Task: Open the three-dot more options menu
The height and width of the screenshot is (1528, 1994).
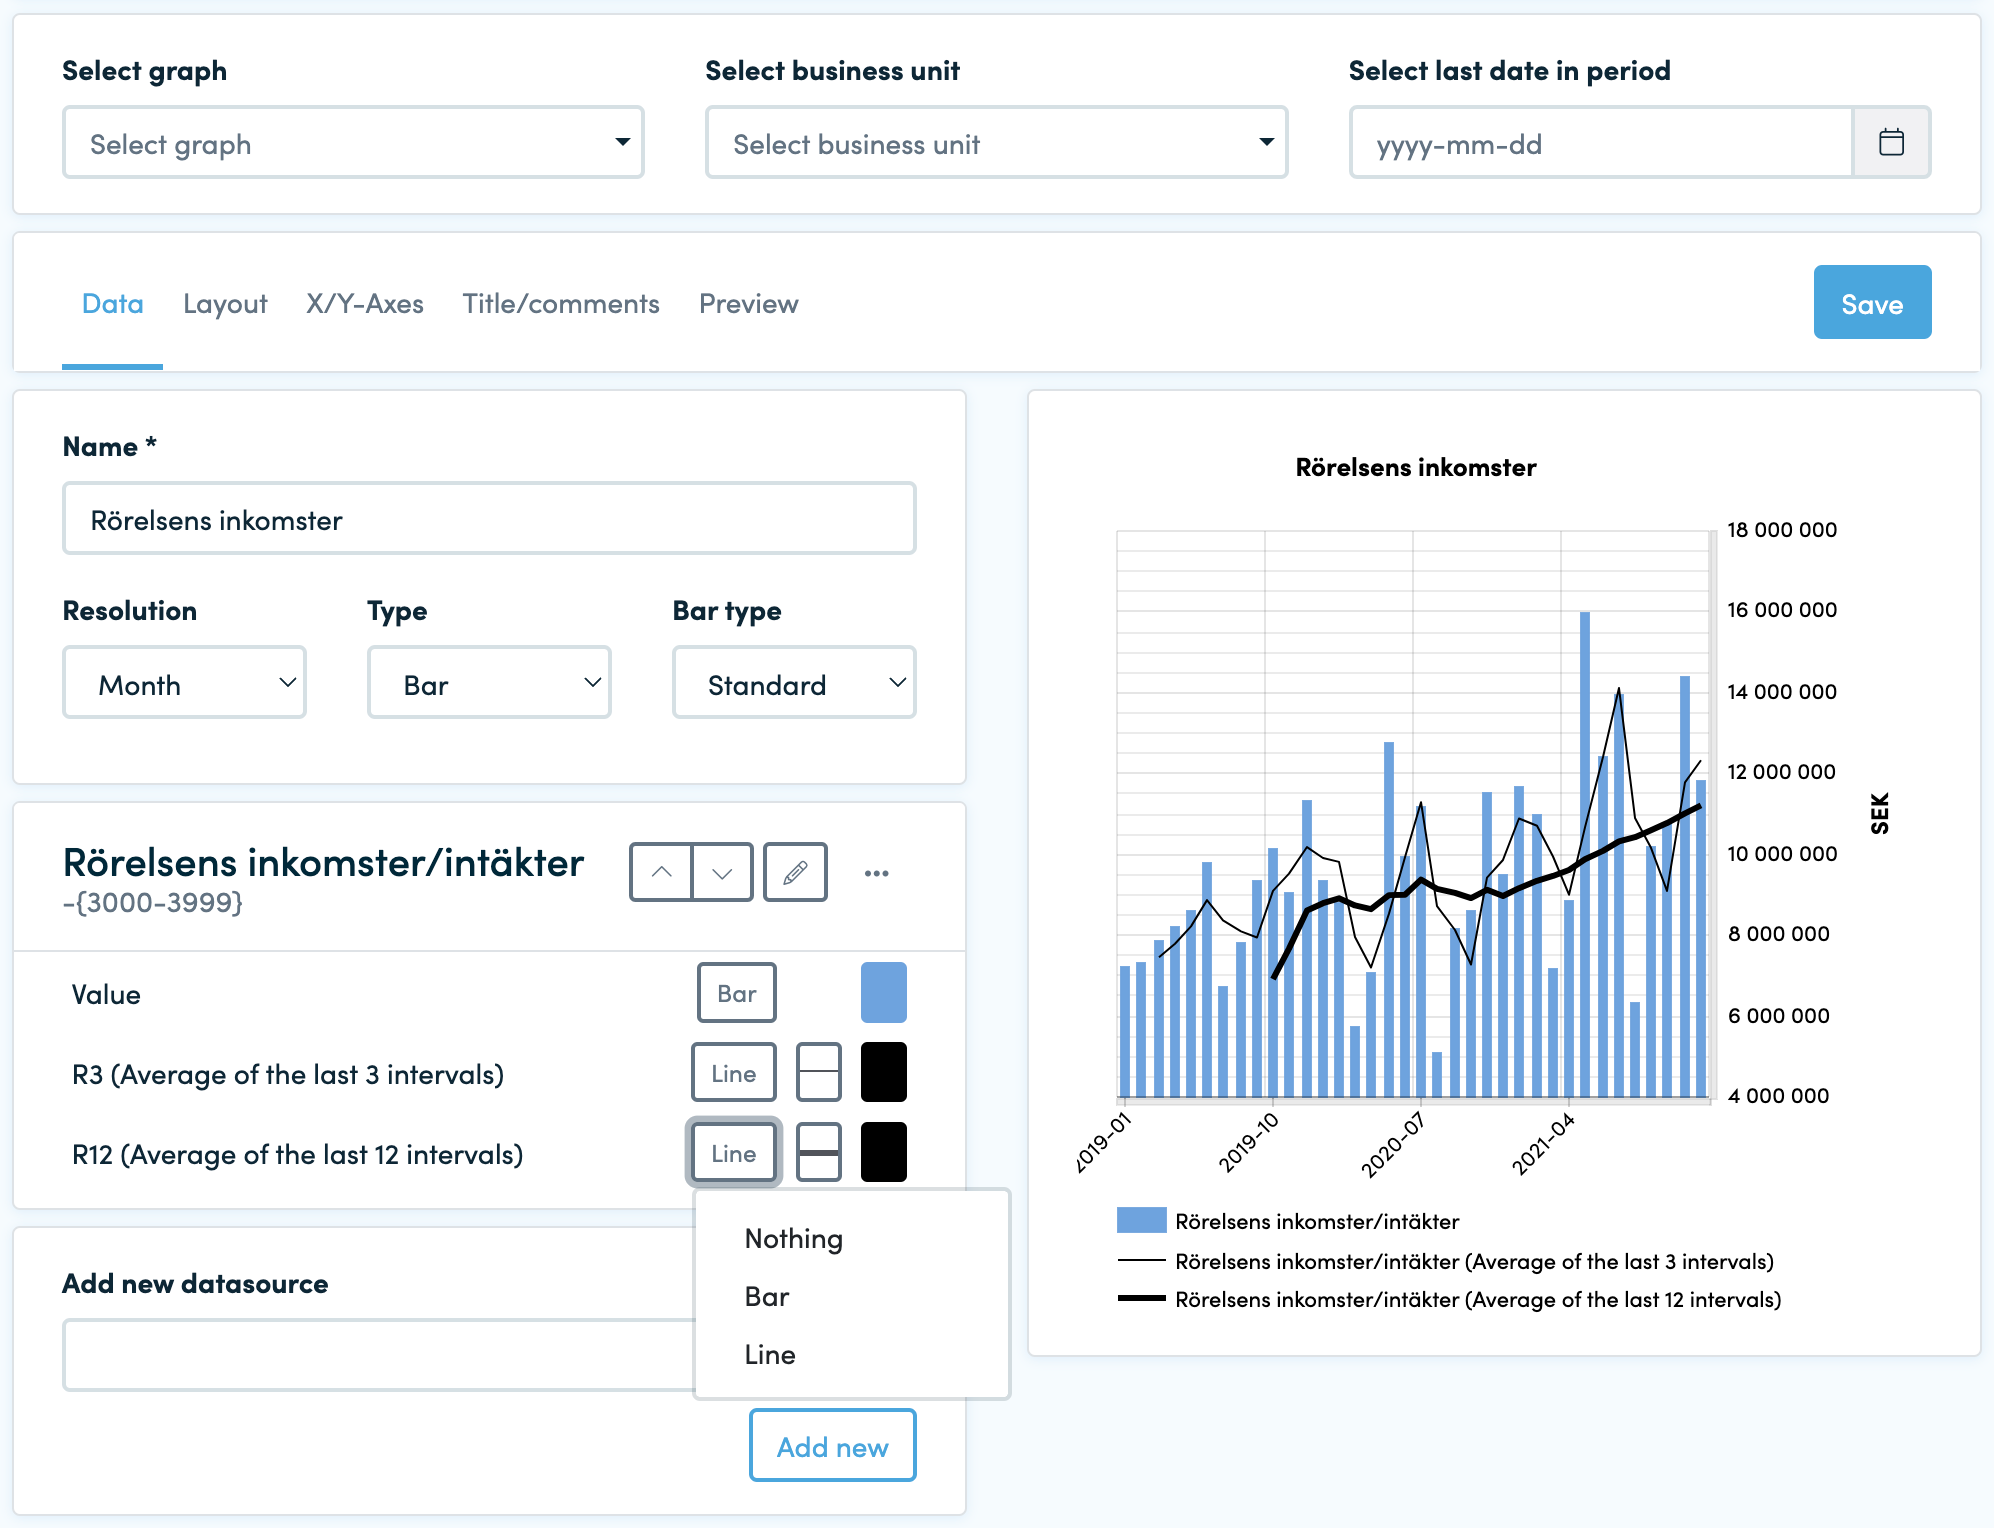Action: point(877,873)
